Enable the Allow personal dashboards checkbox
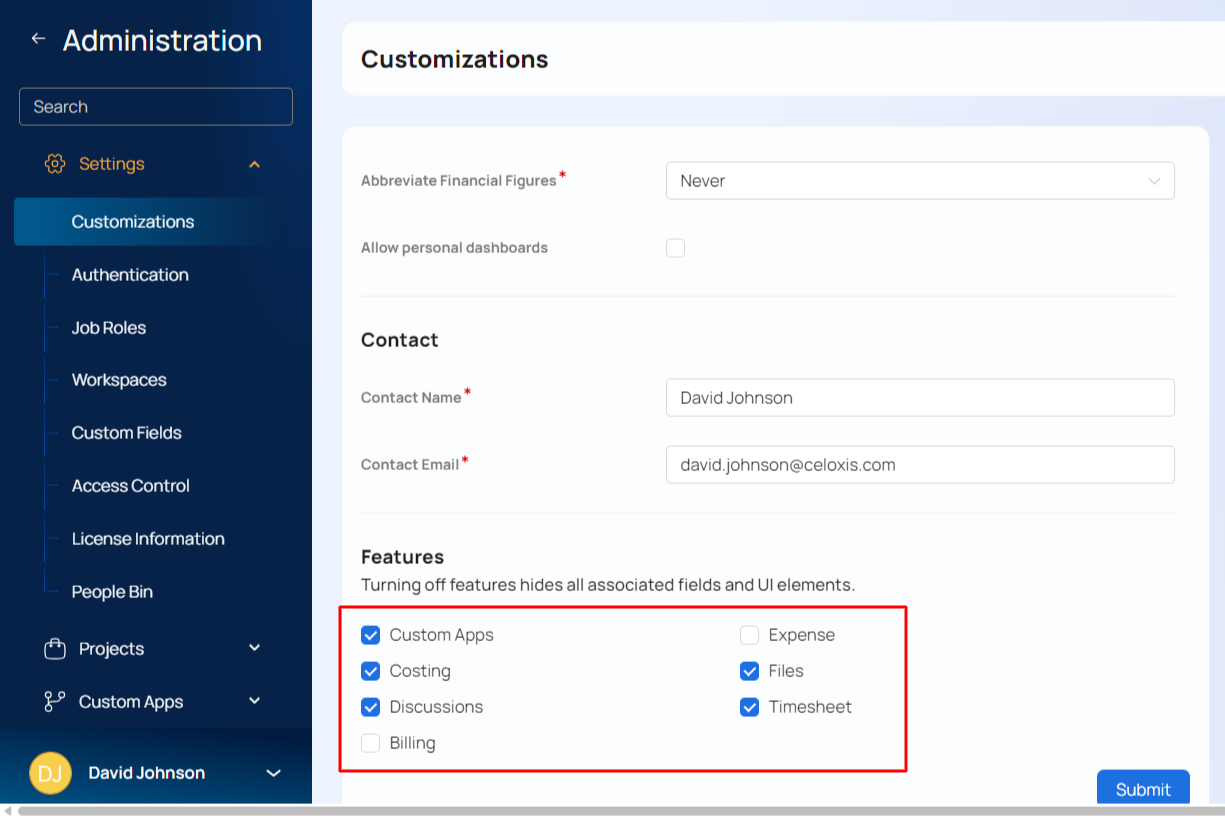1225x816 pixels. pyautogui.click(x=676, y=248)
